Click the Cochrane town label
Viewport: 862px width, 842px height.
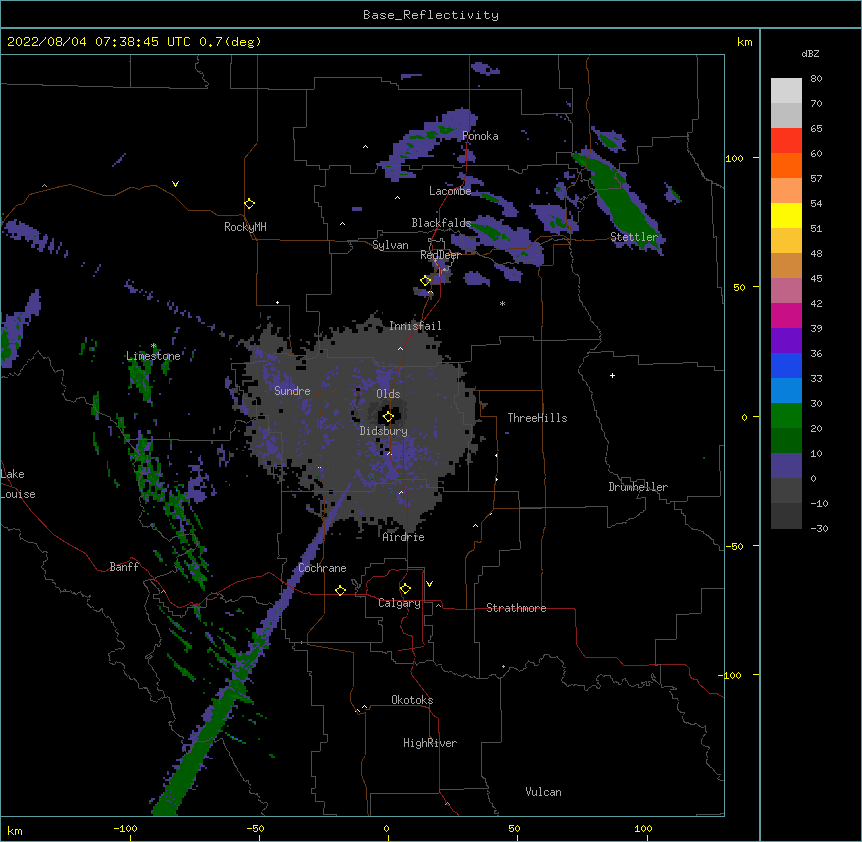322,568
